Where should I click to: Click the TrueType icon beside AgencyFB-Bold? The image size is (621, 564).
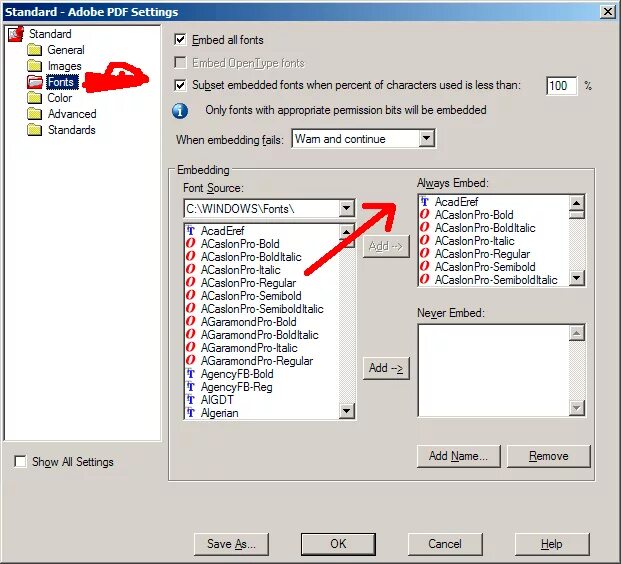pyautogui.click(x=191, y=373)
